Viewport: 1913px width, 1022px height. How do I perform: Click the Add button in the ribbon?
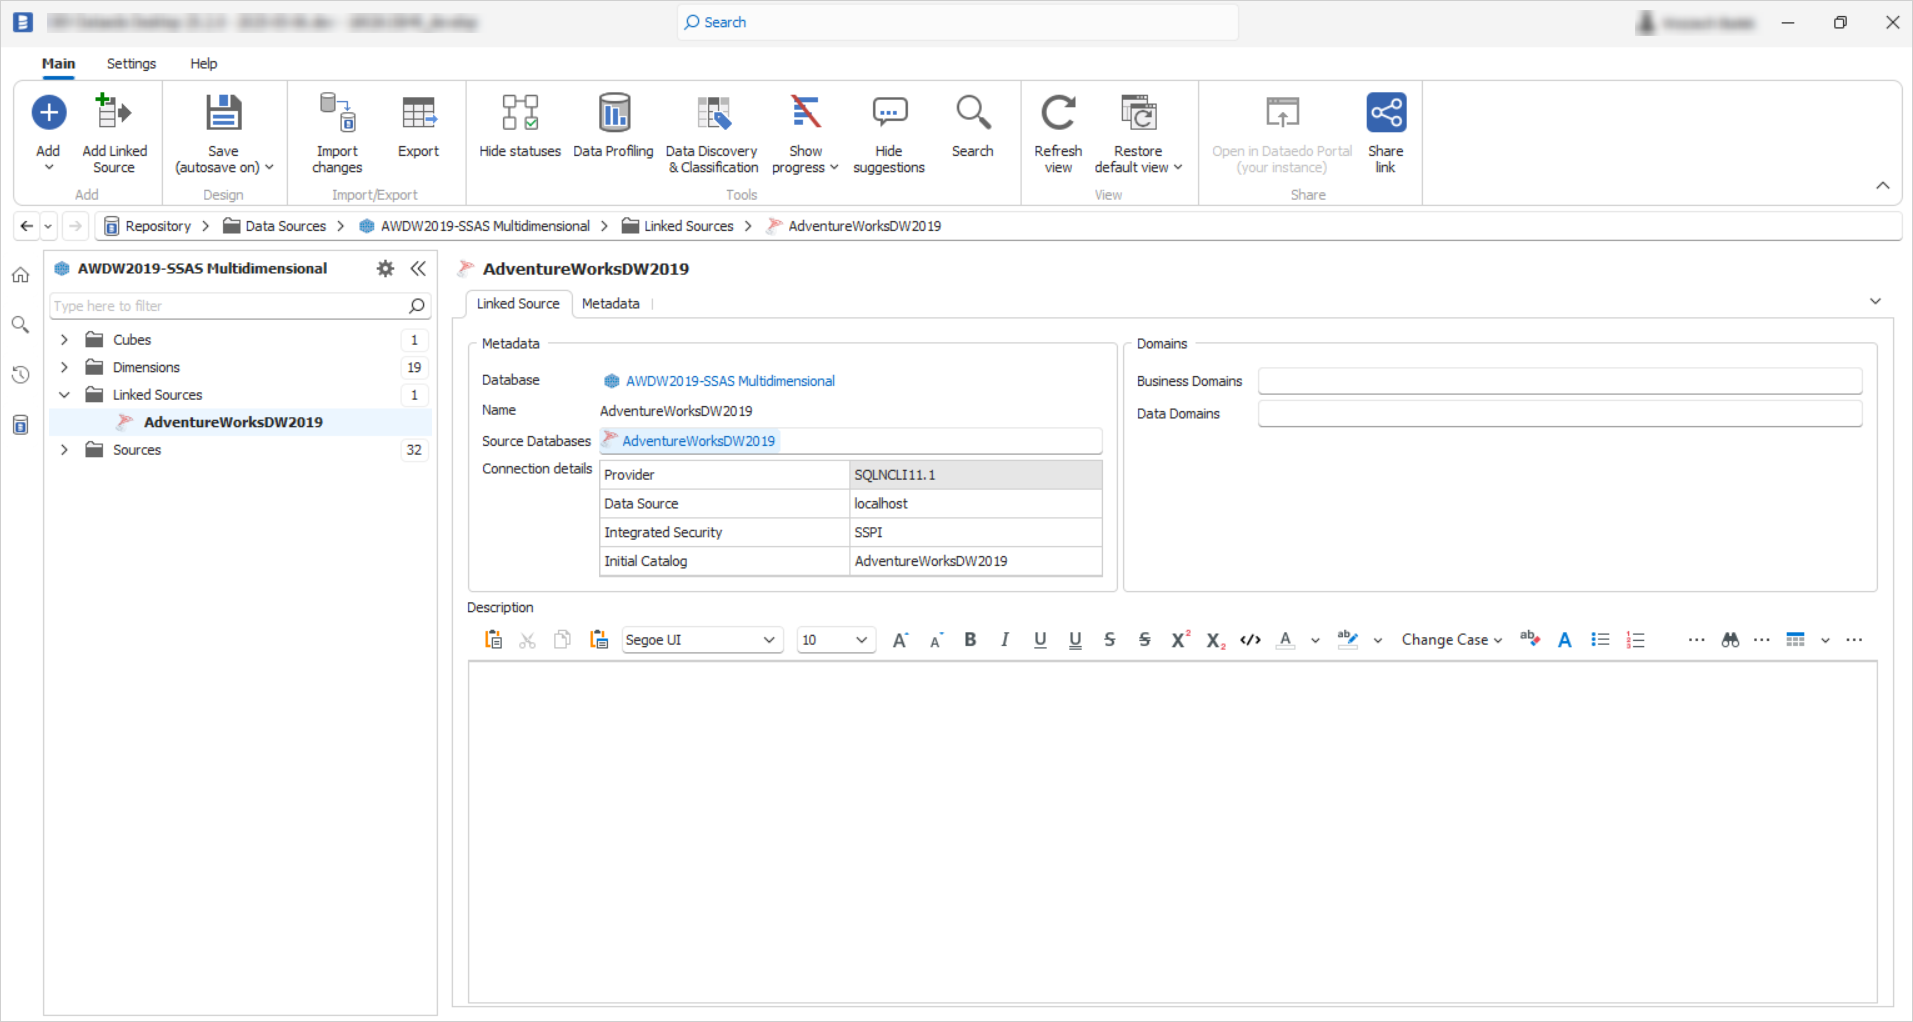pos(48,132)
